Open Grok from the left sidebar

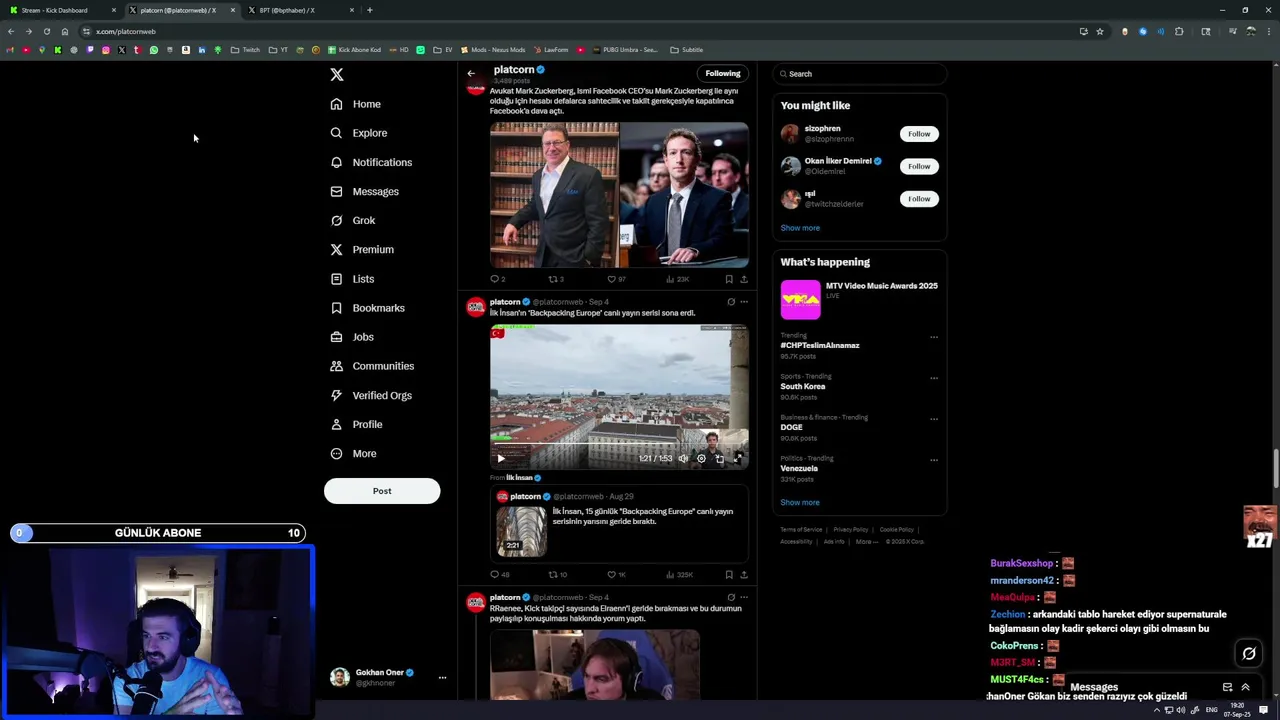pyautogui.click(x=353, y=220)
